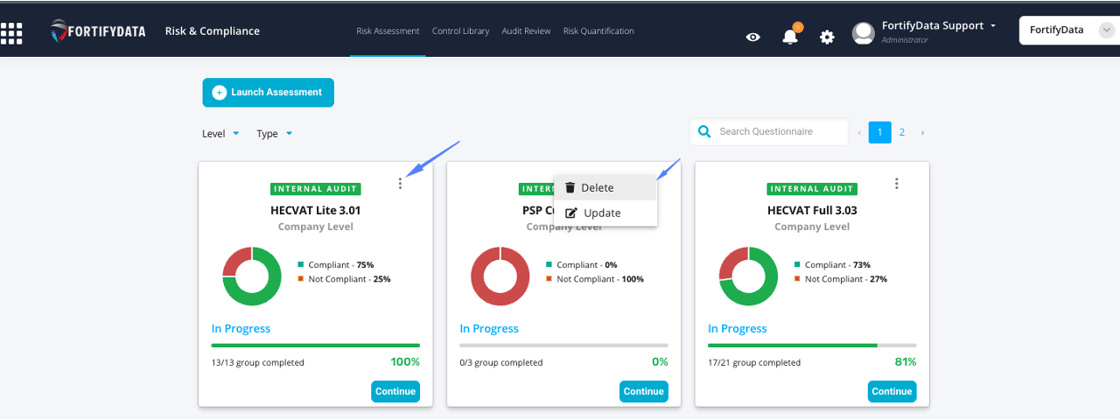The image size is (1120, 420).
Task: Click the FortifyData logo
Action: pos(98,32)
